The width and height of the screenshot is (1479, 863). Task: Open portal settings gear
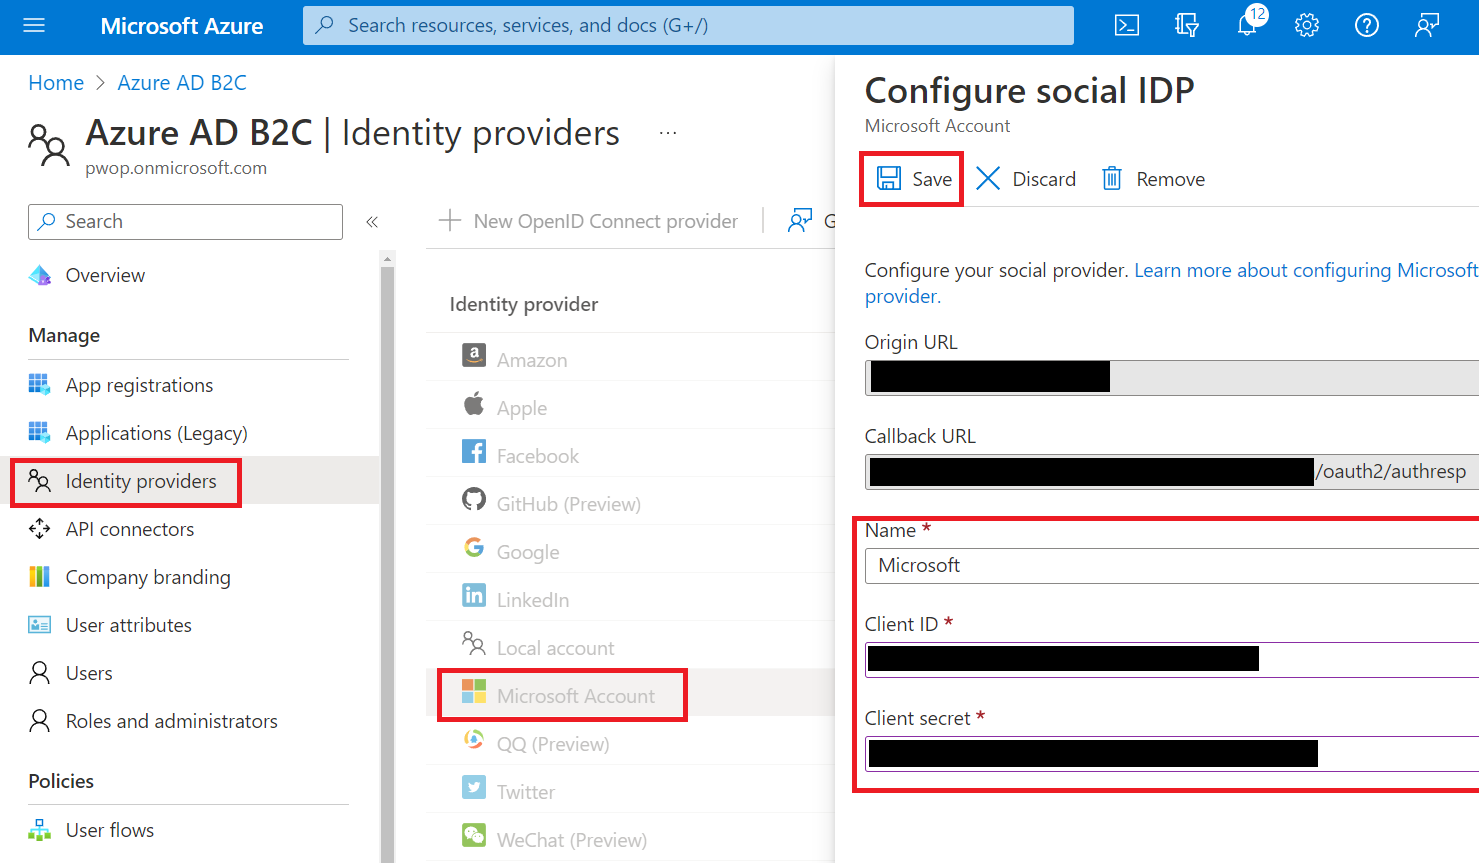(x=1307, y=26)
